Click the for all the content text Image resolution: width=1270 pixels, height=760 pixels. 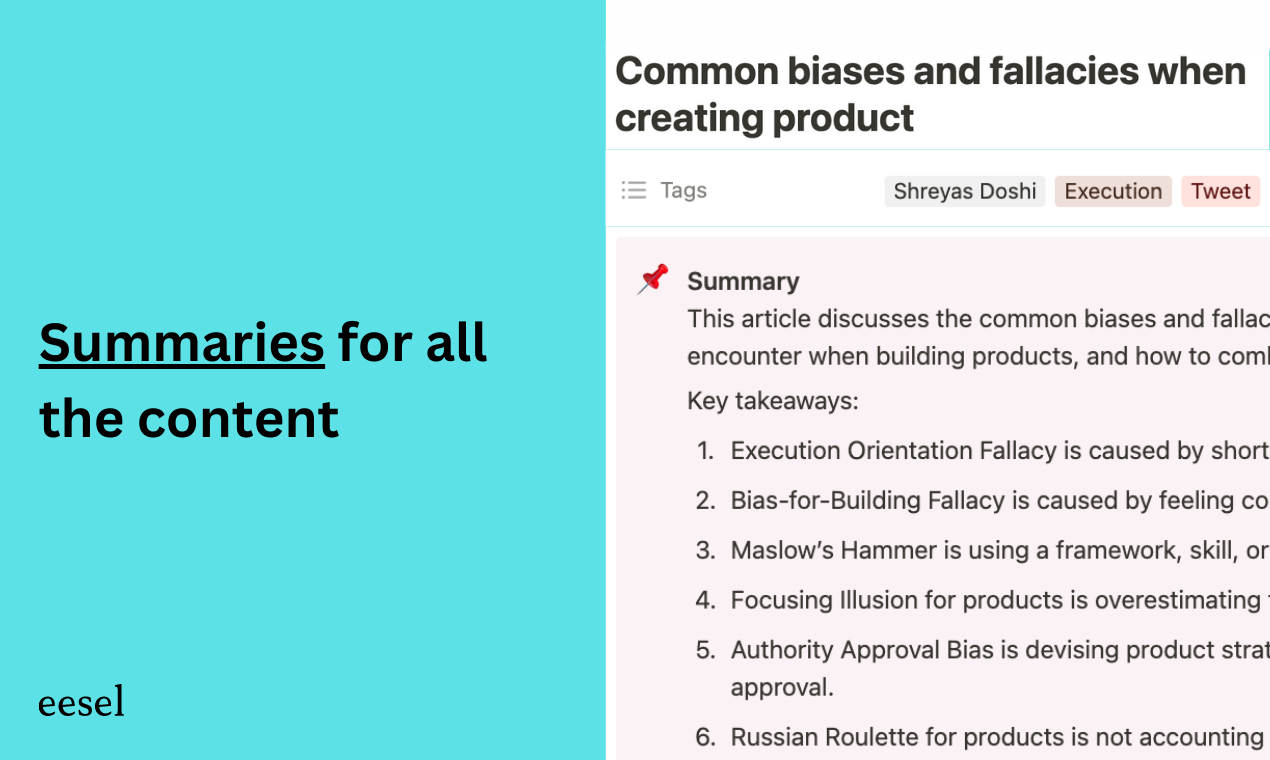[263, 380]
